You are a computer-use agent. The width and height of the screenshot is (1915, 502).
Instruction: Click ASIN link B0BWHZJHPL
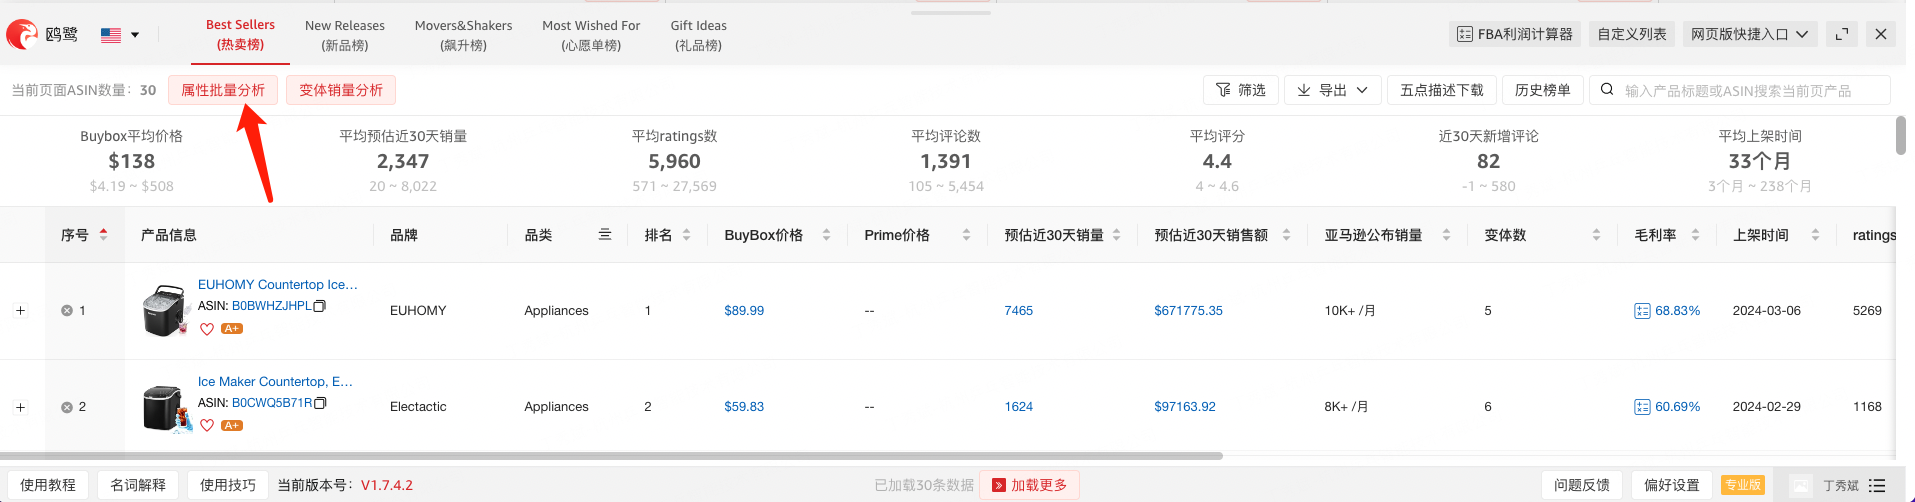[272, 306]
